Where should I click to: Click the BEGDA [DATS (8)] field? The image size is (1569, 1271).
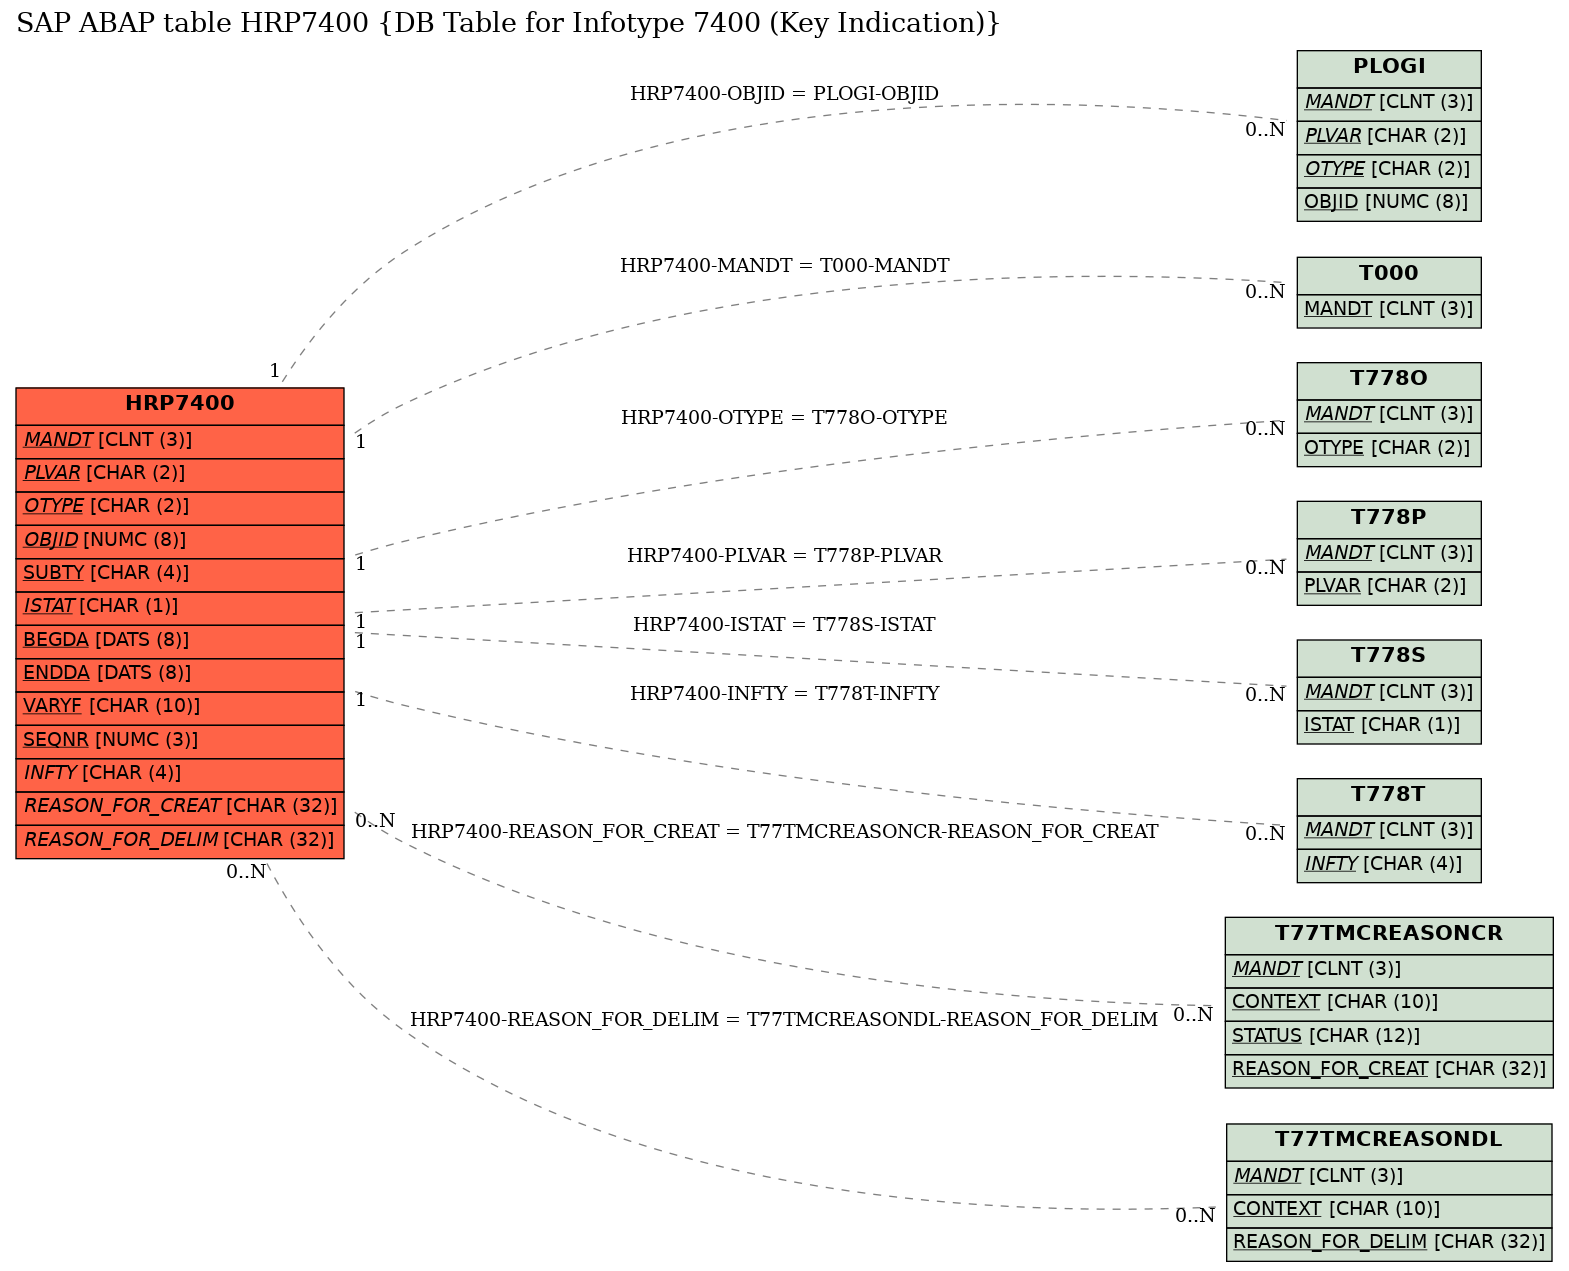coord(180,641)
